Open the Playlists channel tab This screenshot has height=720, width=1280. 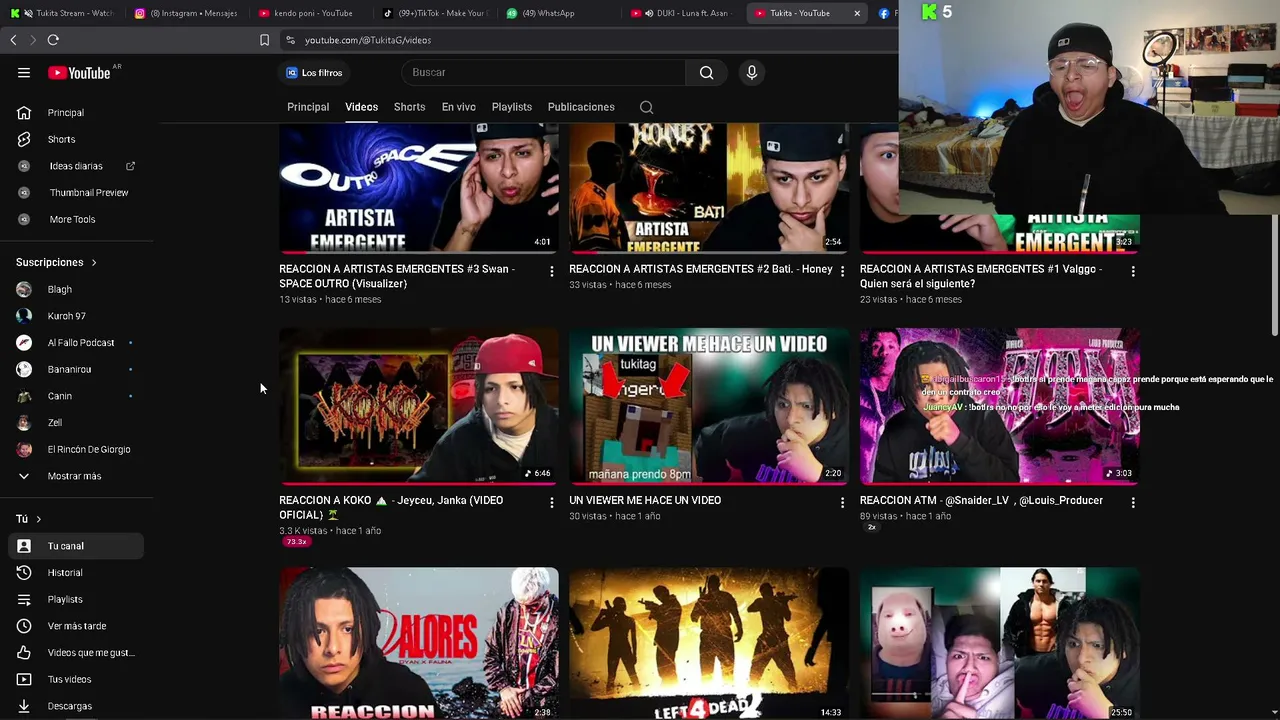(x=512, y=107)
